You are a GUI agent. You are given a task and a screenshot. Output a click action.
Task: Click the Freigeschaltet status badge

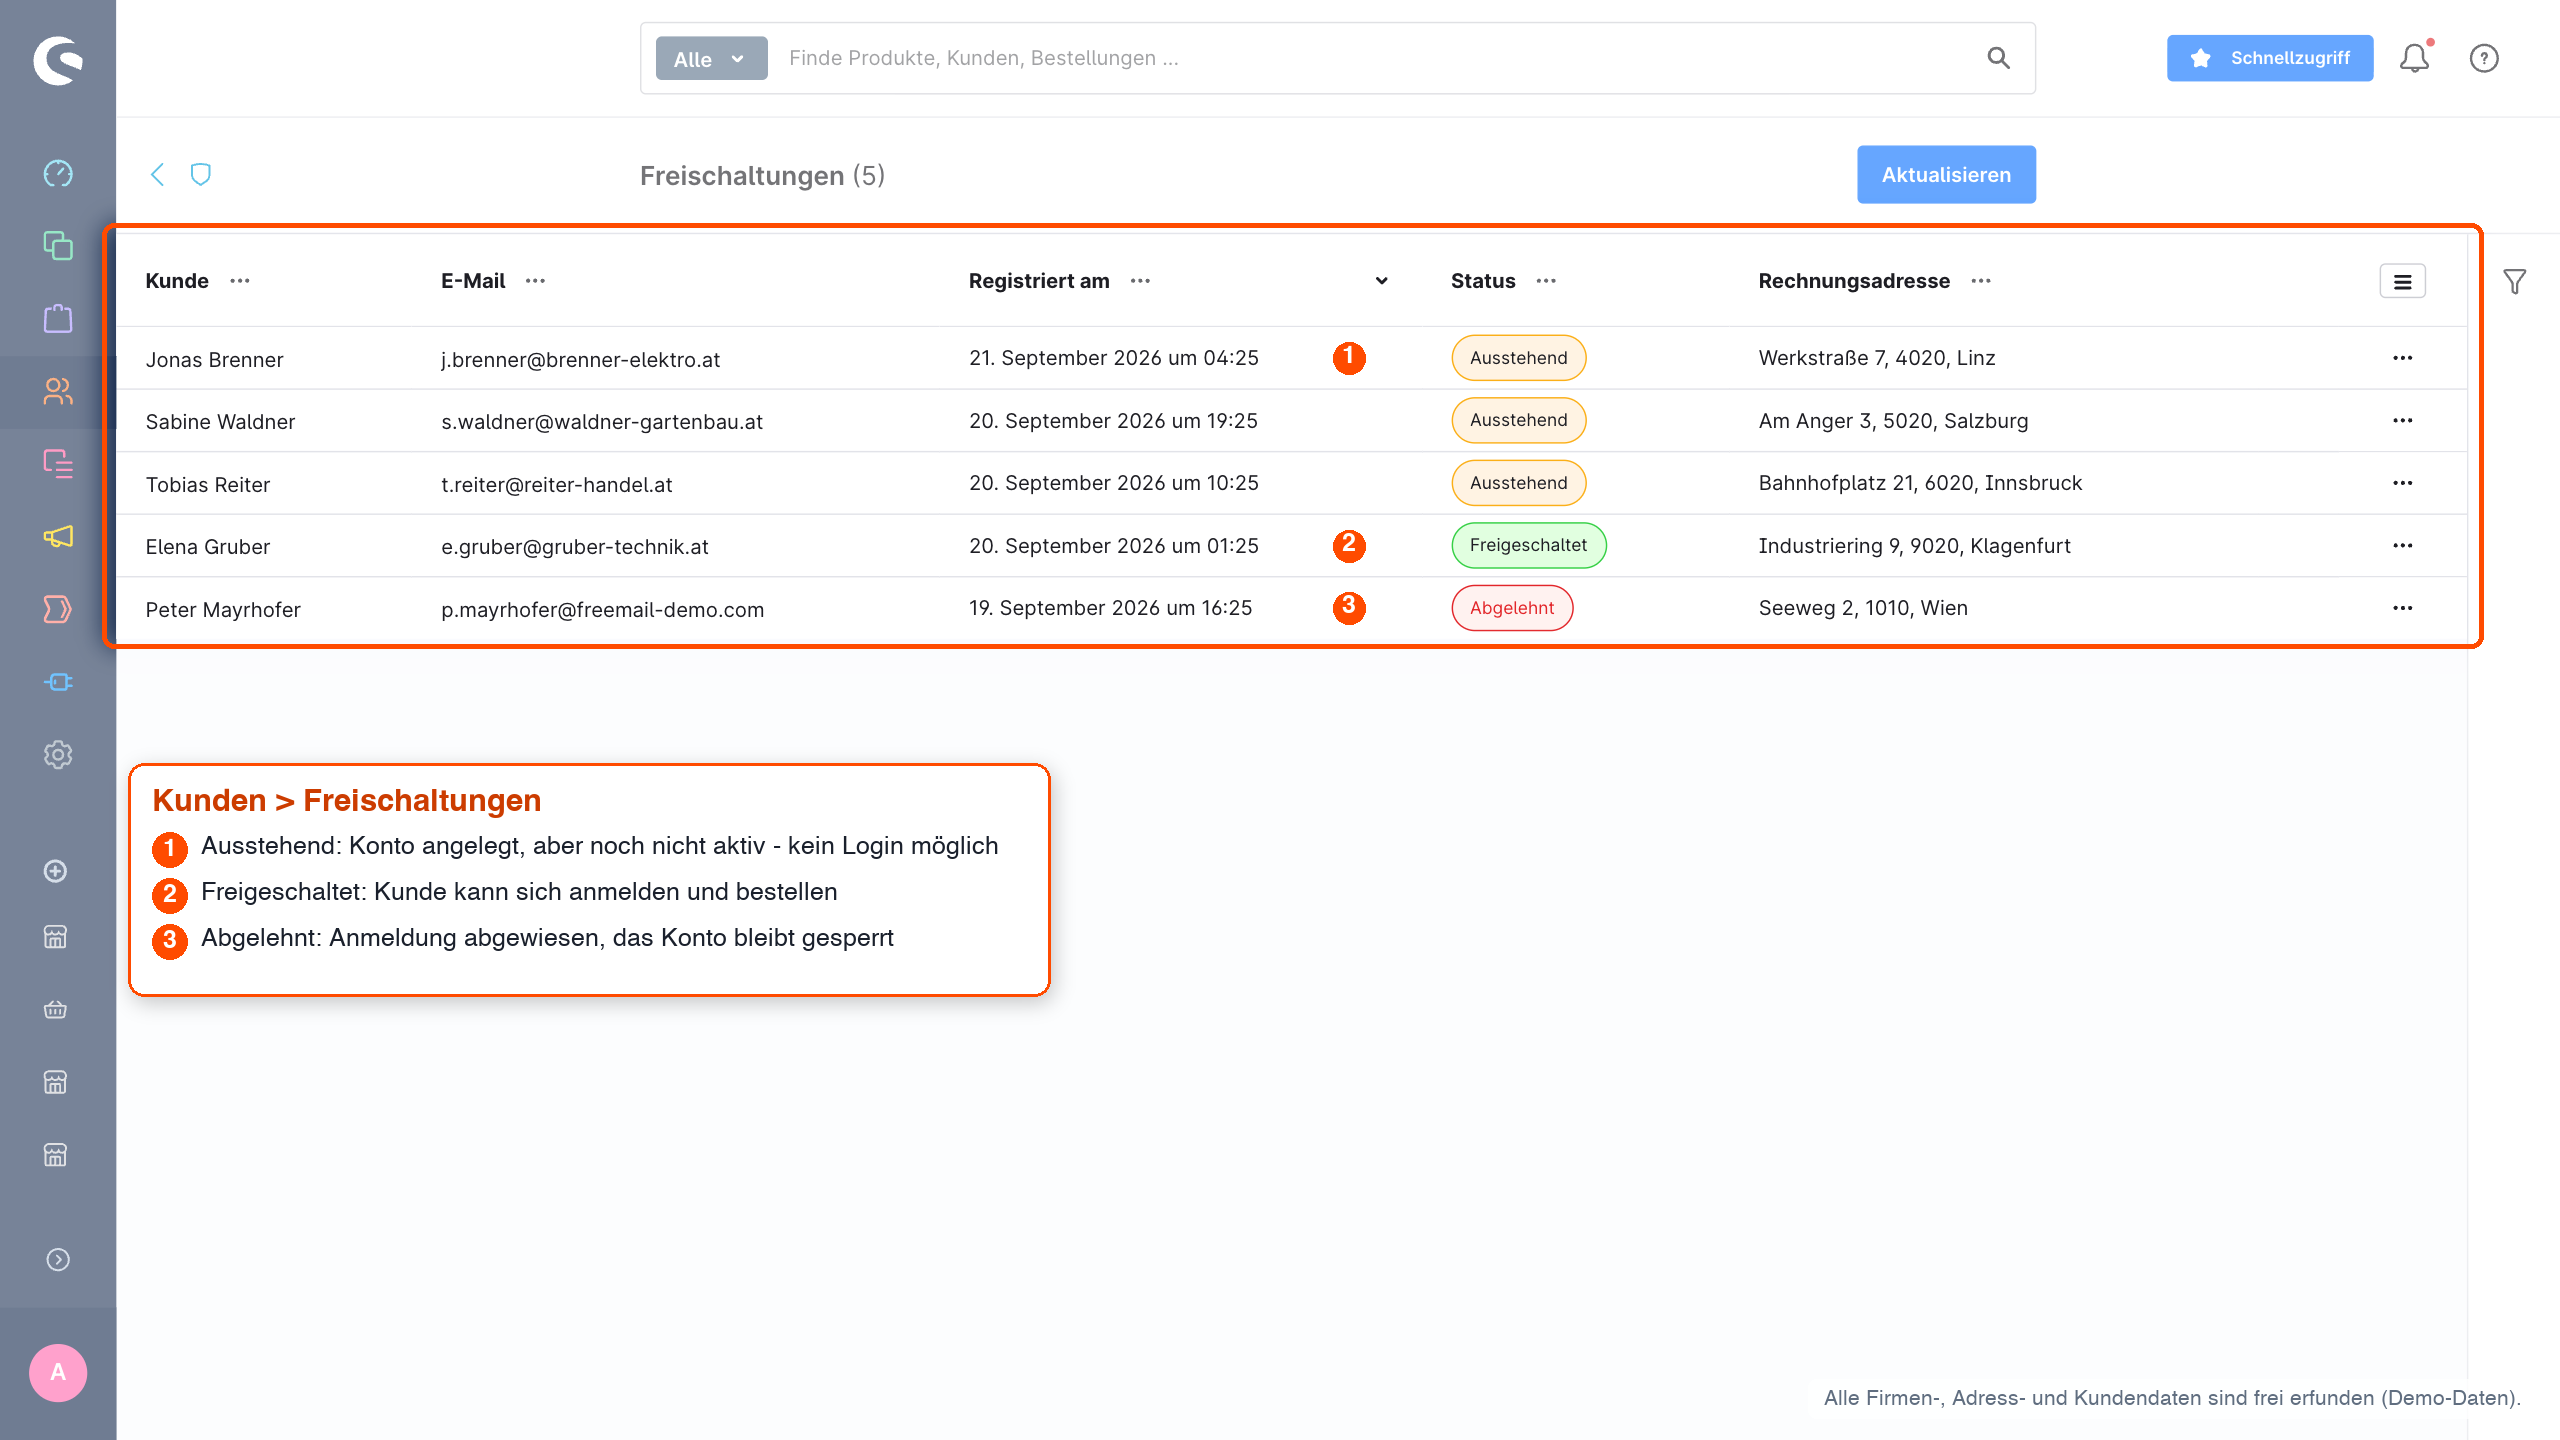(x=1529, y=546)
